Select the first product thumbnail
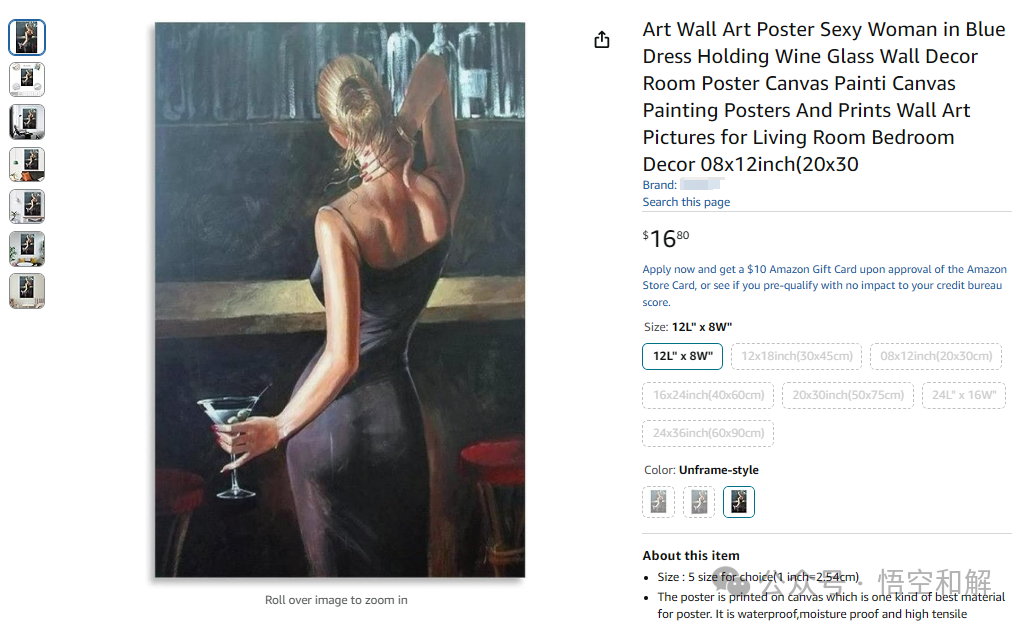1024x624 pixels. tap(27, 37)
